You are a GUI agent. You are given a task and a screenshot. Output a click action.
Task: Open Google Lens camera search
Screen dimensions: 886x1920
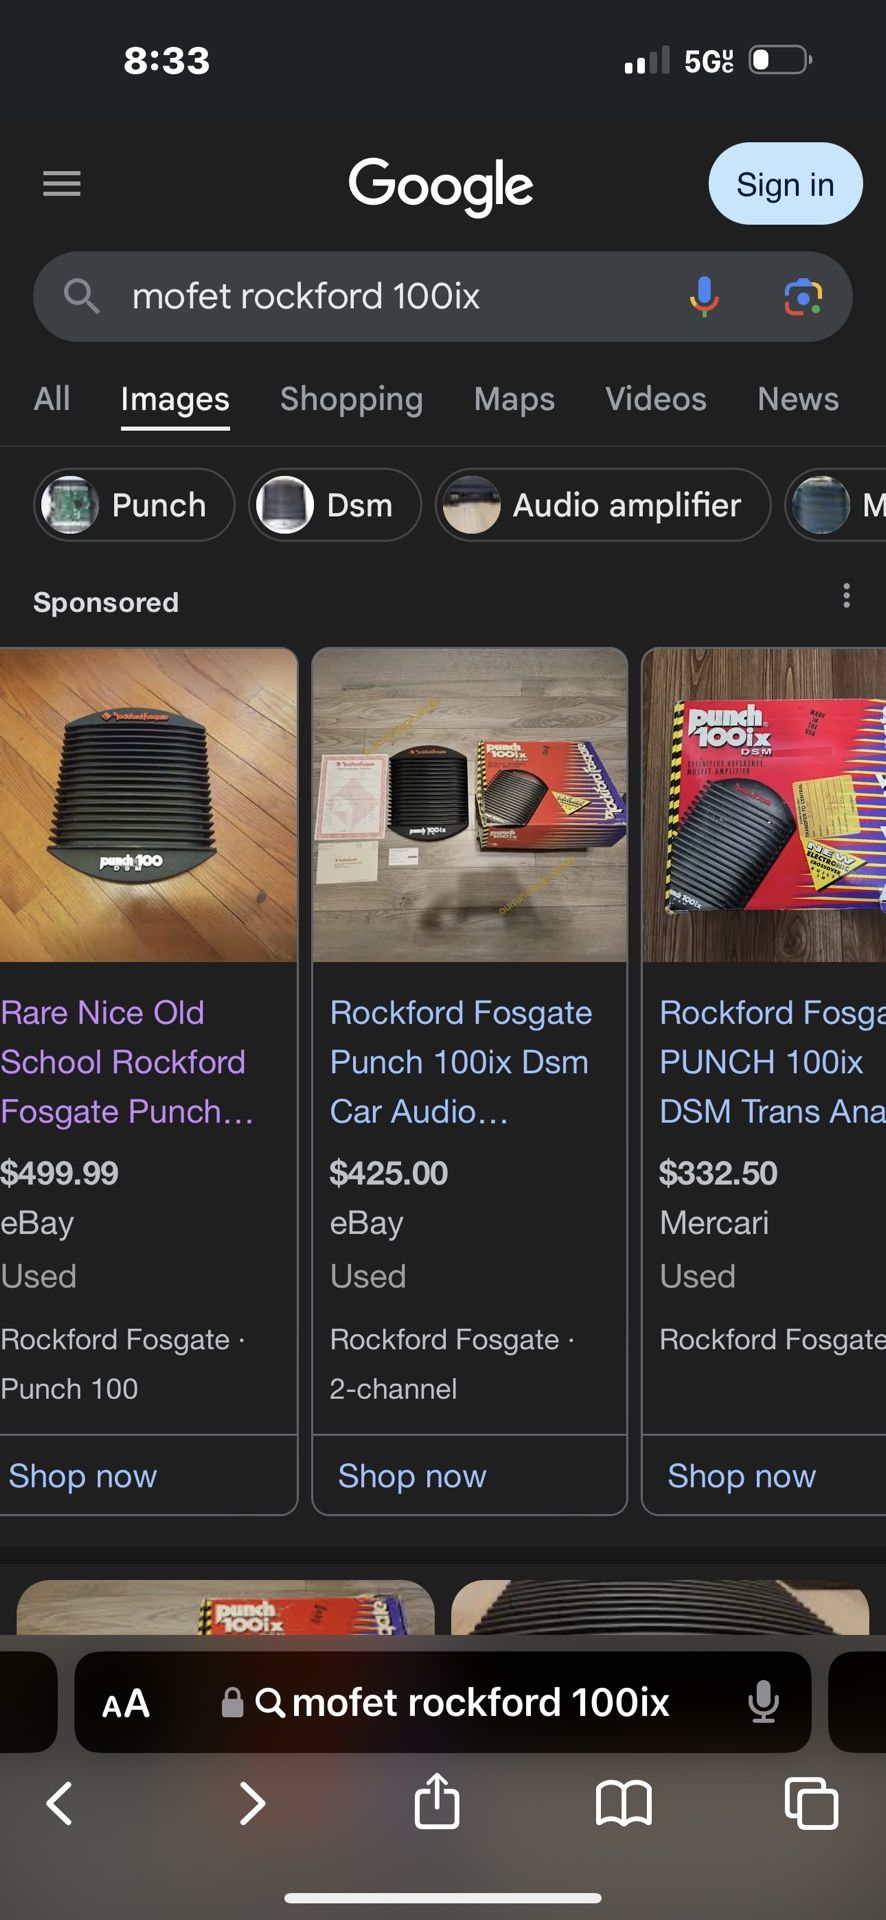tap(803, 297)
